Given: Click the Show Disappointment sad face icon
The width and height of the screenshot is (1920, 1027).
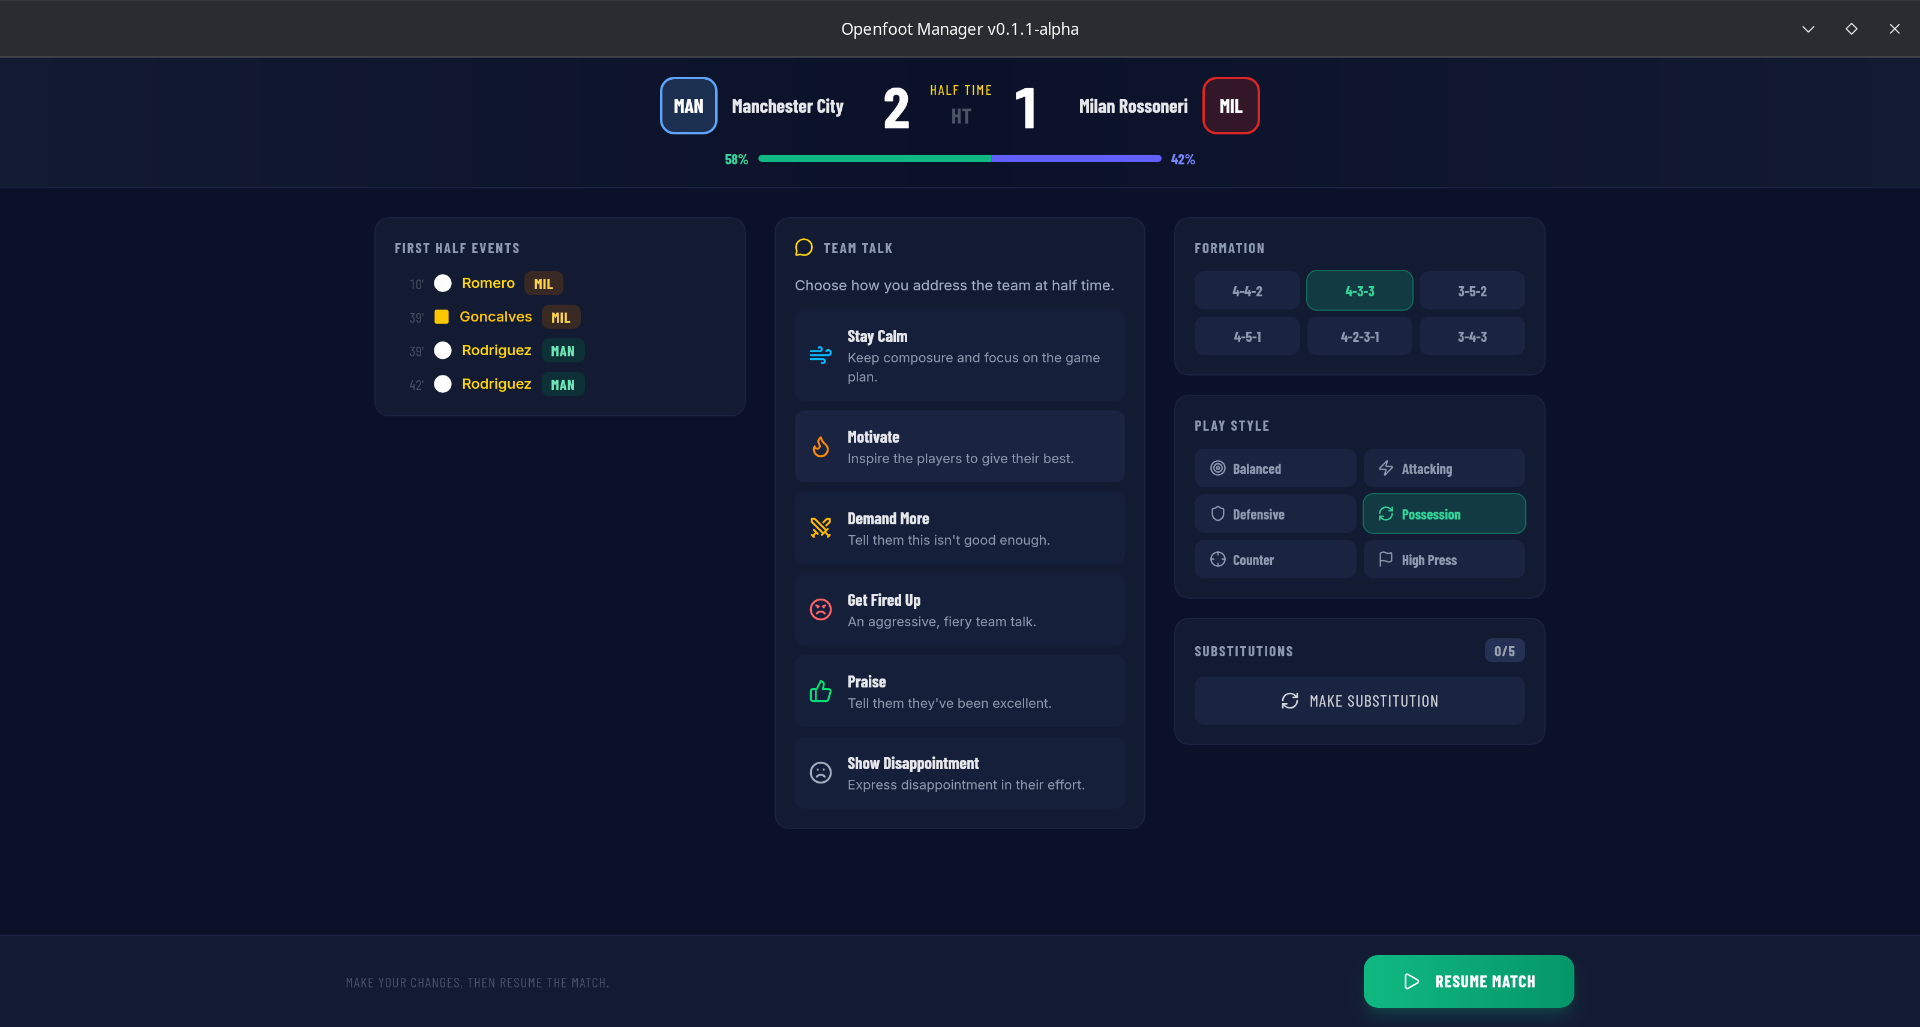Looking at the screenshot, I should 820,773.
